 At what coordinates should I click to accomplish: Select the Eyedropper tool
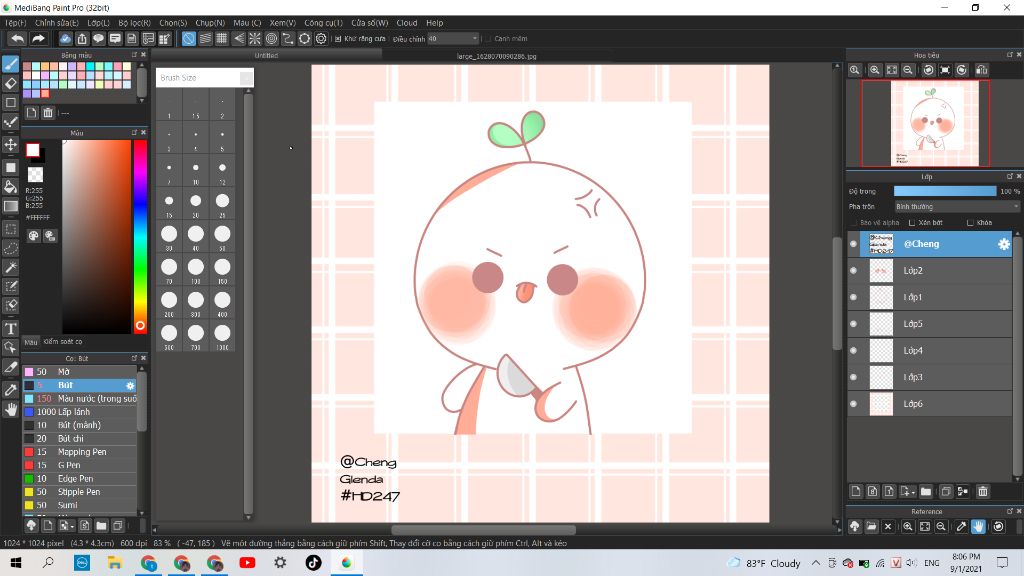(x=10, y=390)
